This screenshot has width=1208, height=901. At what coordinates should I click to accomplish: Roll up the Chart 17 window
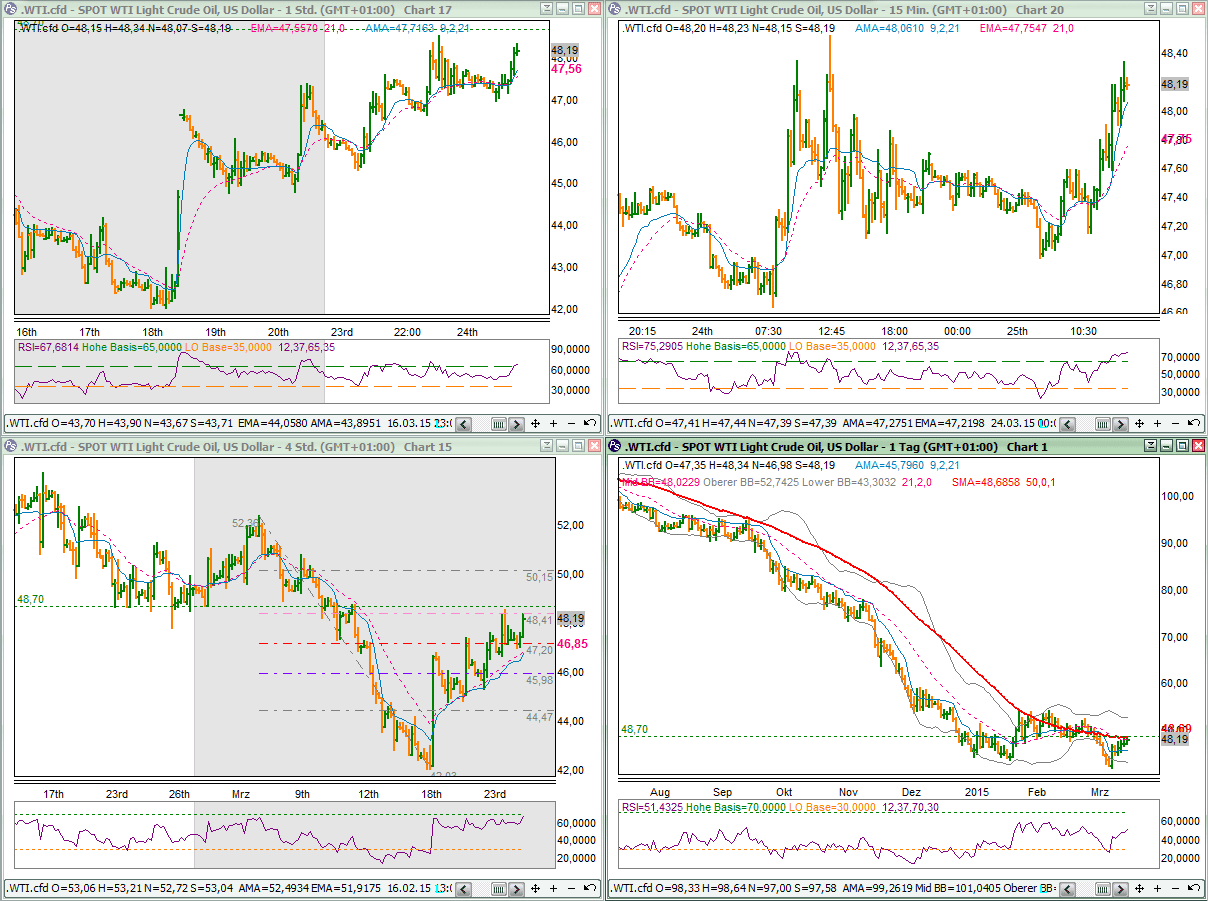point(547,9)
